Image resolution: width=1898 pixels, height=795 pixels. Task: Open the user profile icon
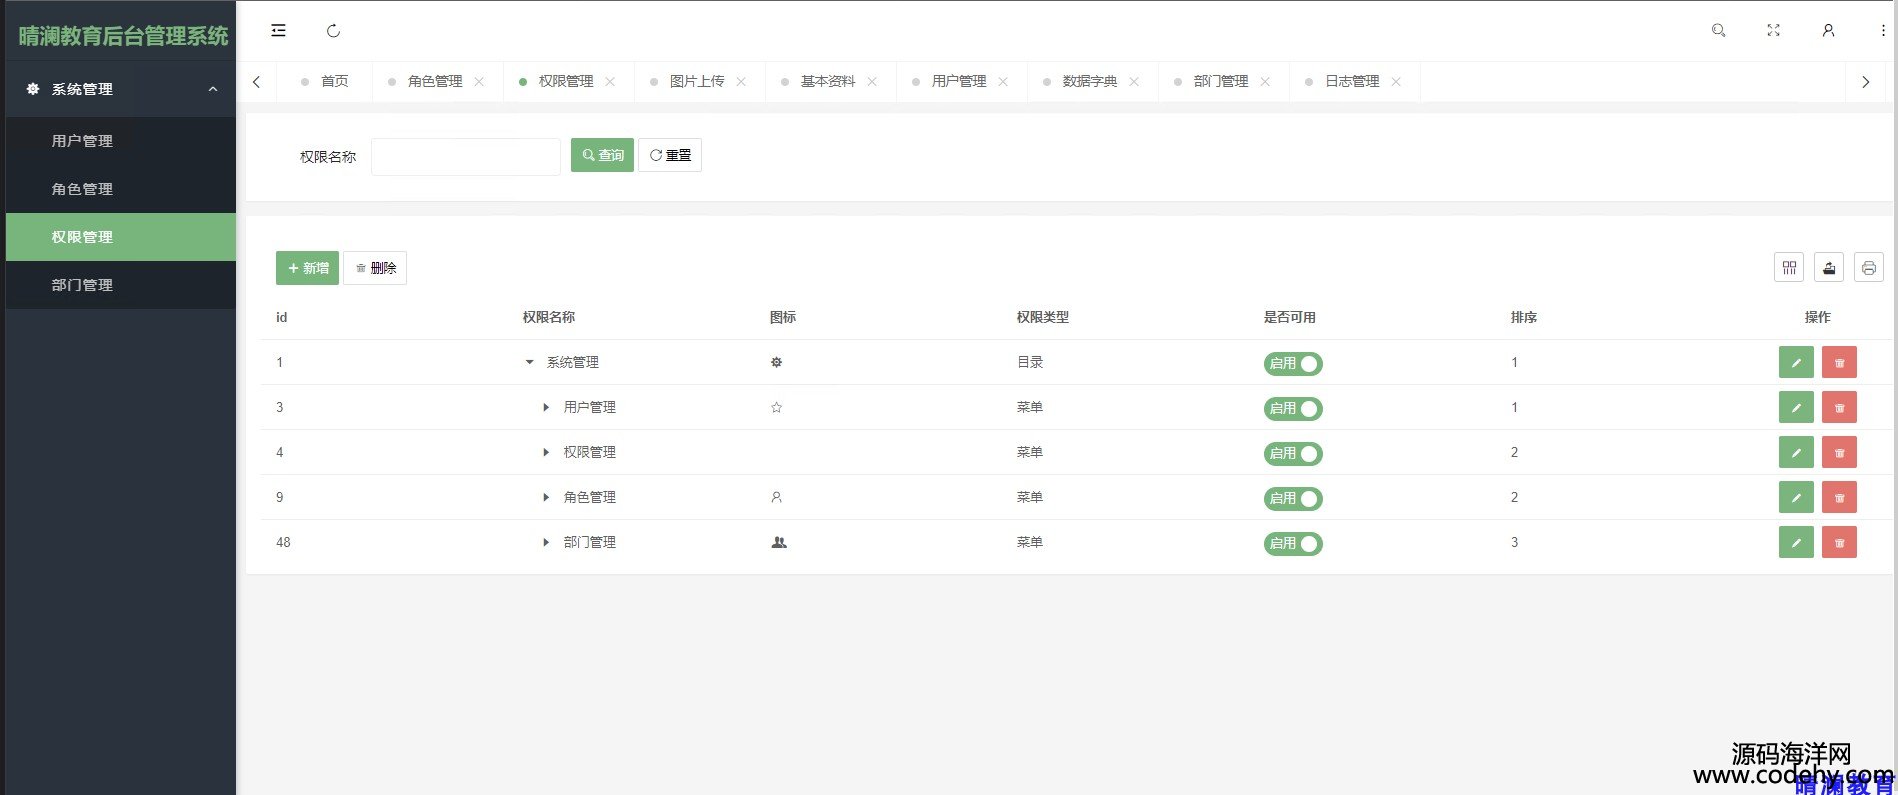point(1828,31)
